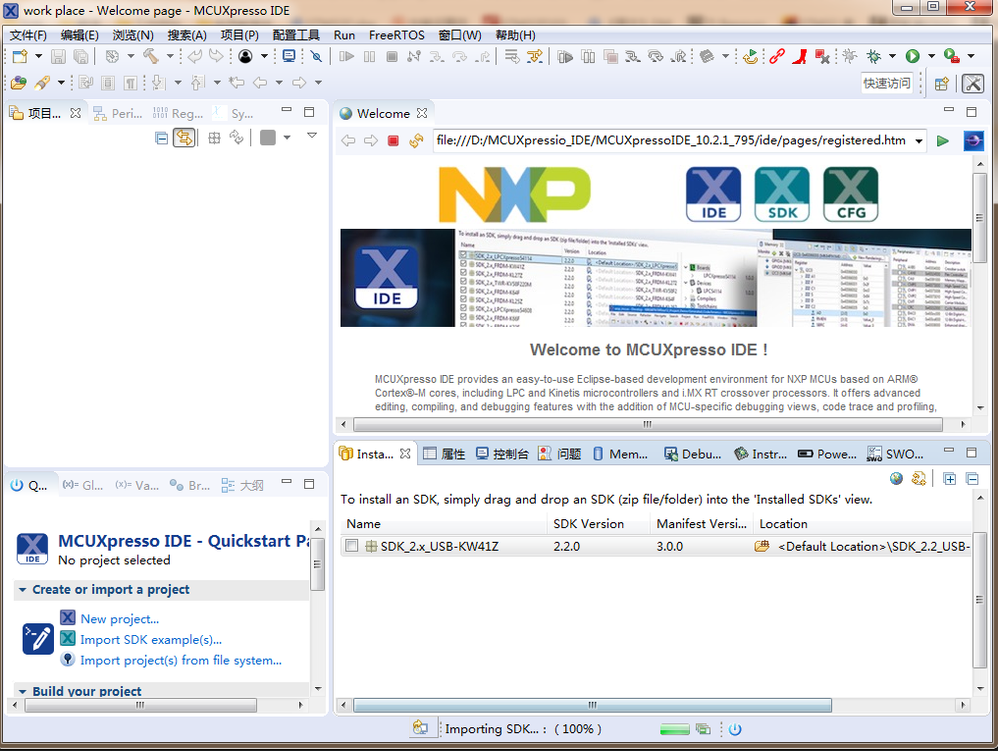Switch to the 大纲 outline tab
998x751 pixels.
[x=242, y=486]
